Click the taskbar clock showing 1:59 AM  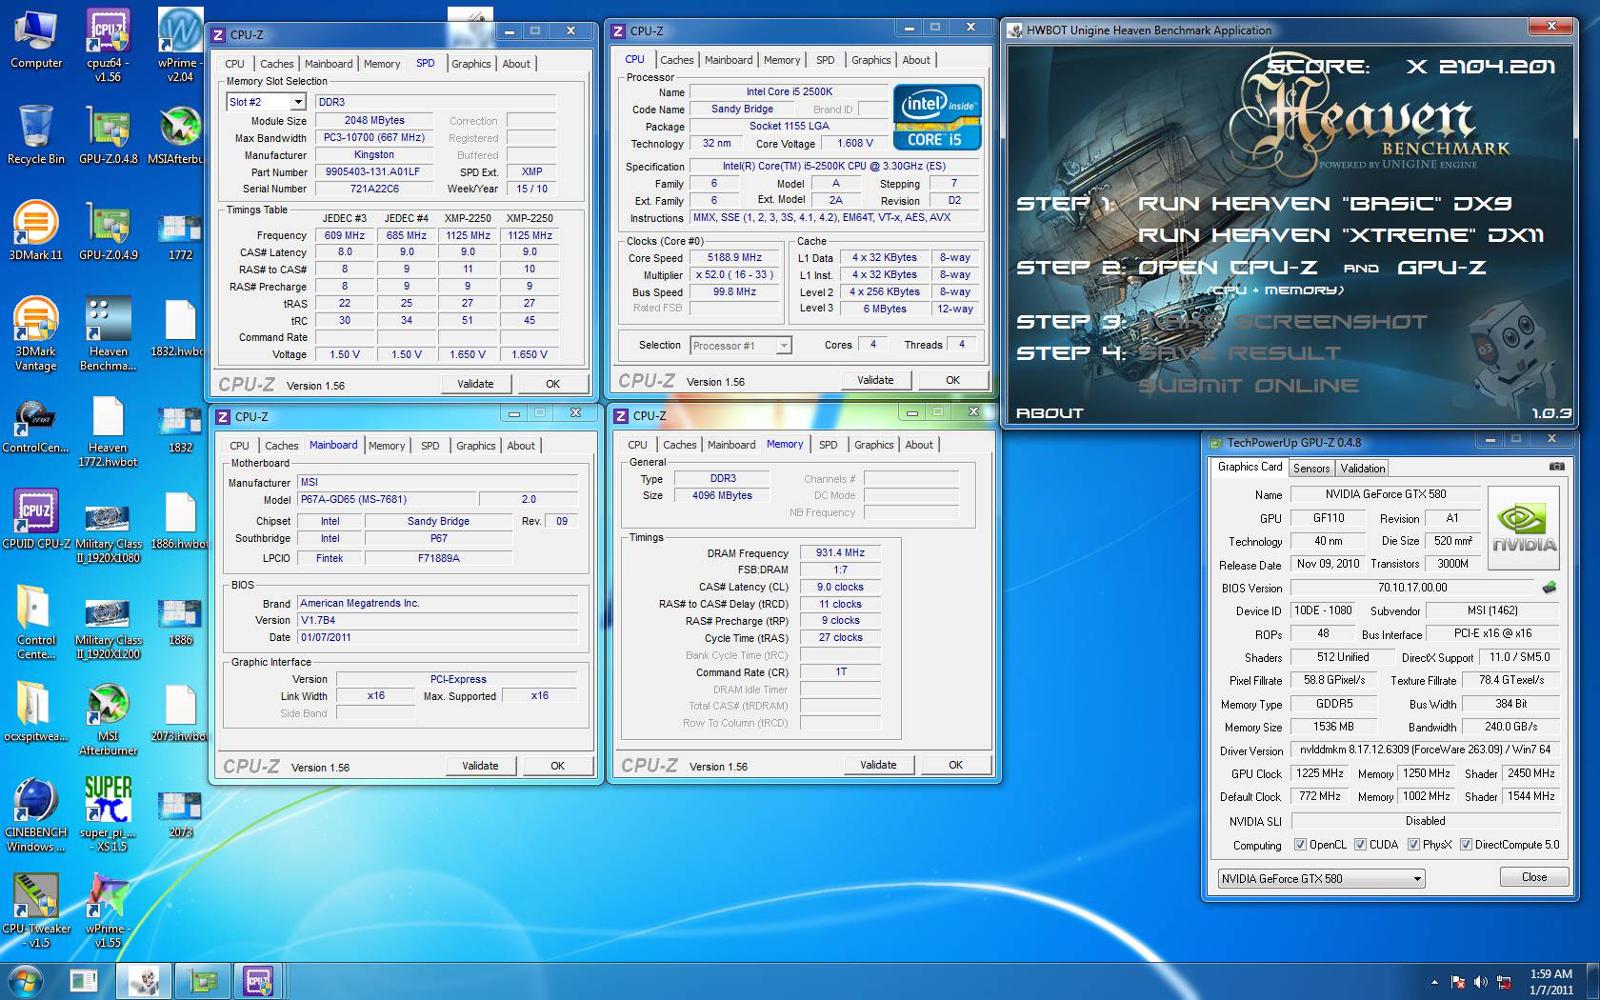pos(1551,982)
